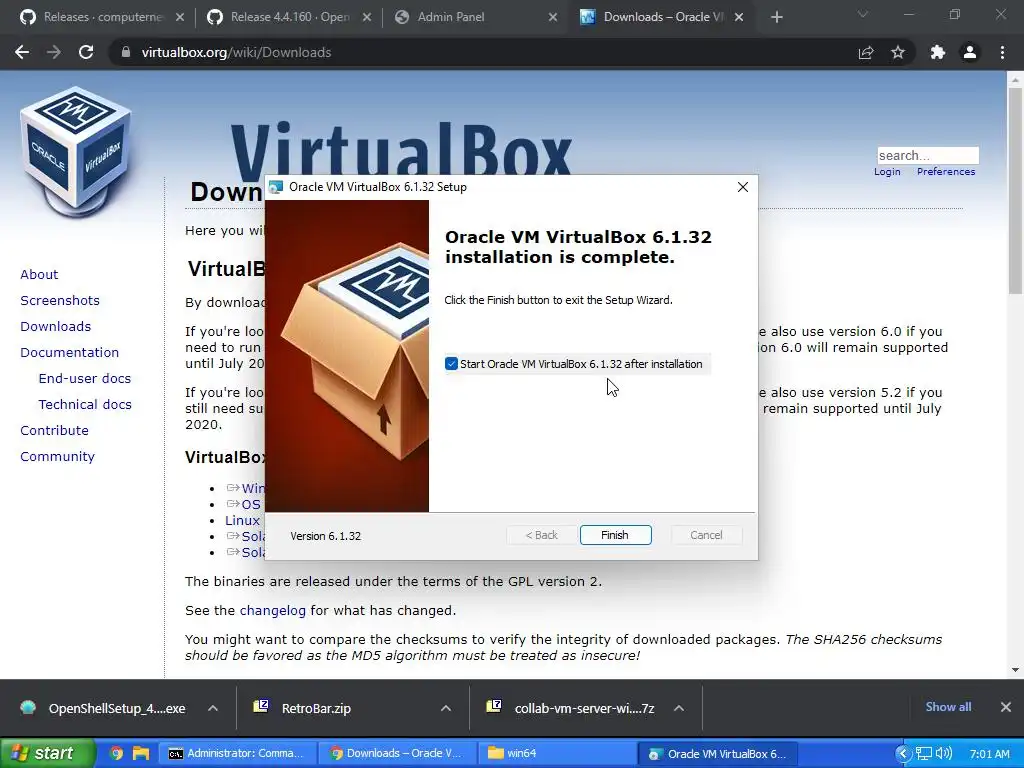Image resolution: width=1024 pixels, height=768 pixels.
Task: Open Documentation in the sidebar
Action: click(x=69, y=353)
